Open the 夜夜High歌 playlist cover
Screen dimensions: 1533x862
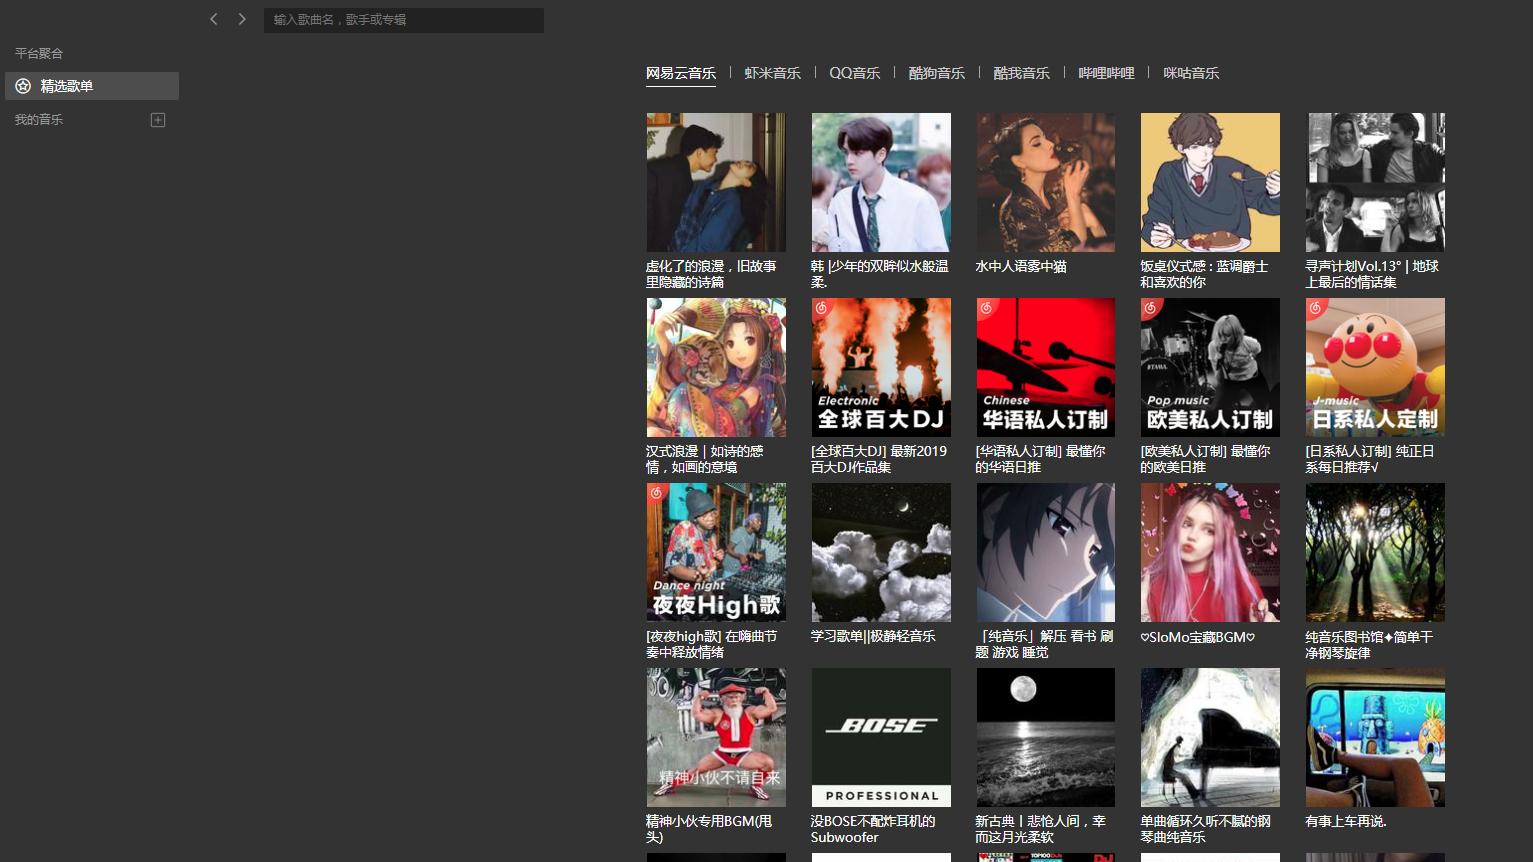(716, 552)
